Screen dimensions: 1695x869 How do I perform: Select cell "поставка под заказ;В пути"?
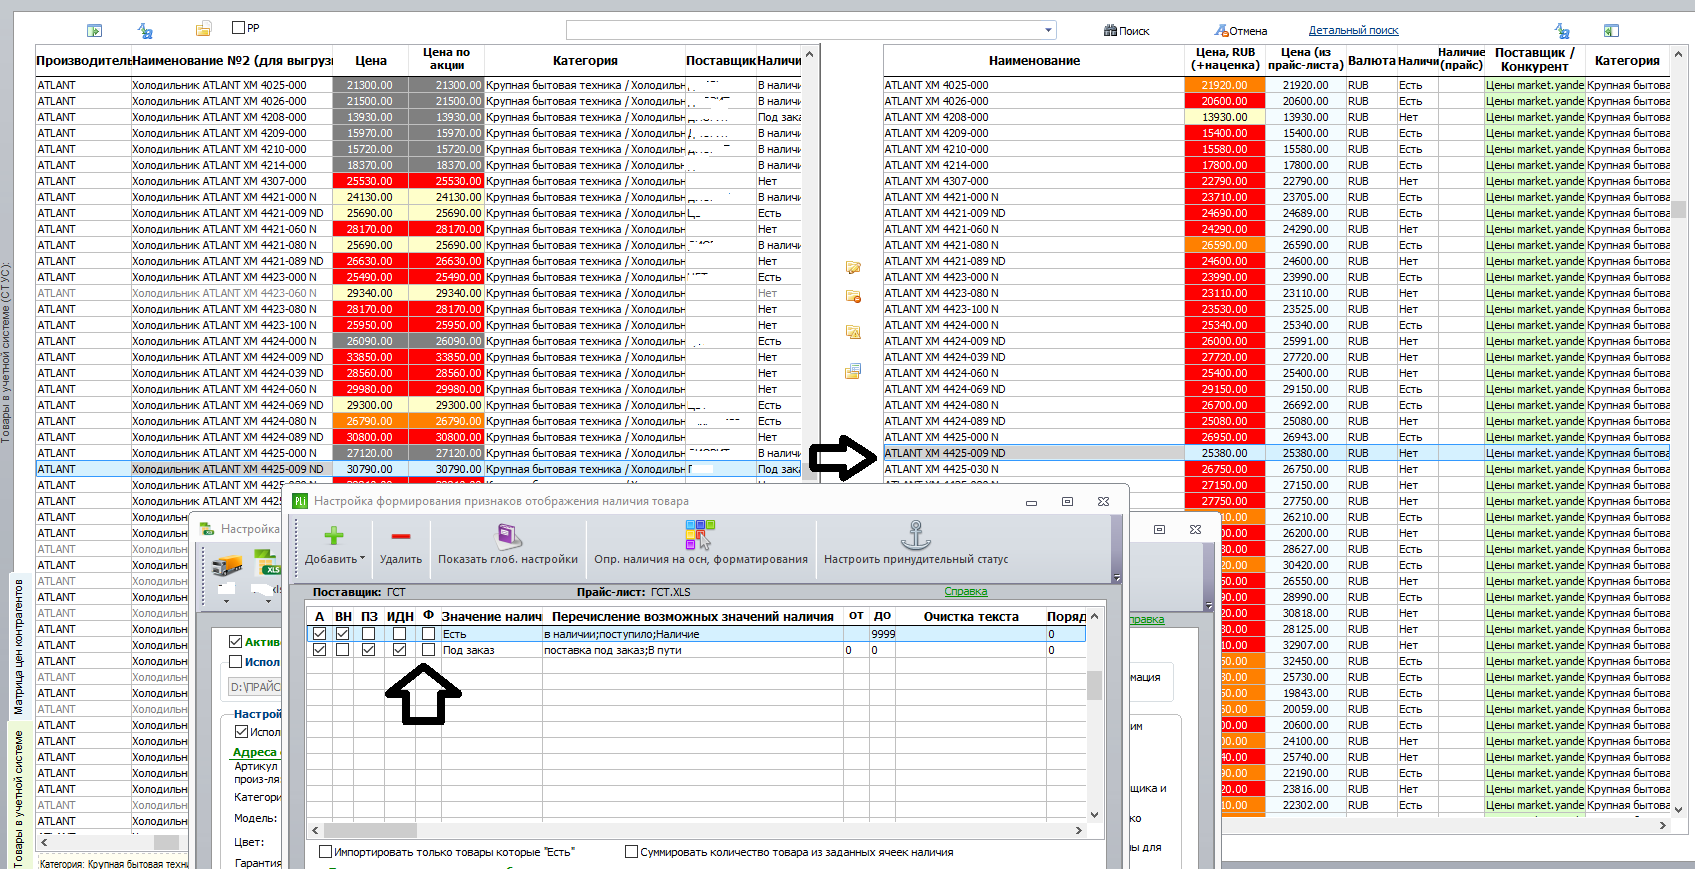click(x=693, y=650)
